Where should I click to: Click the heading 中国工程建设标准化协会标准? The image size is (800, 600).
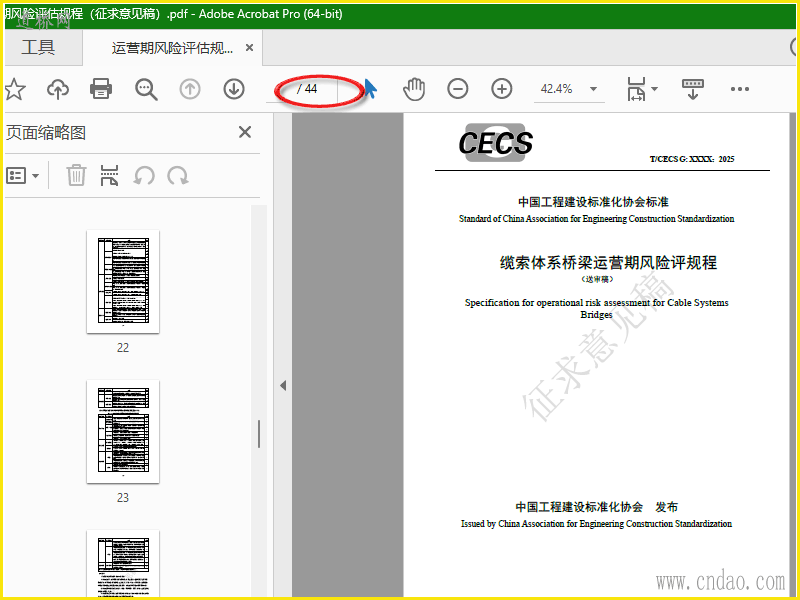[x=593, y=202]
